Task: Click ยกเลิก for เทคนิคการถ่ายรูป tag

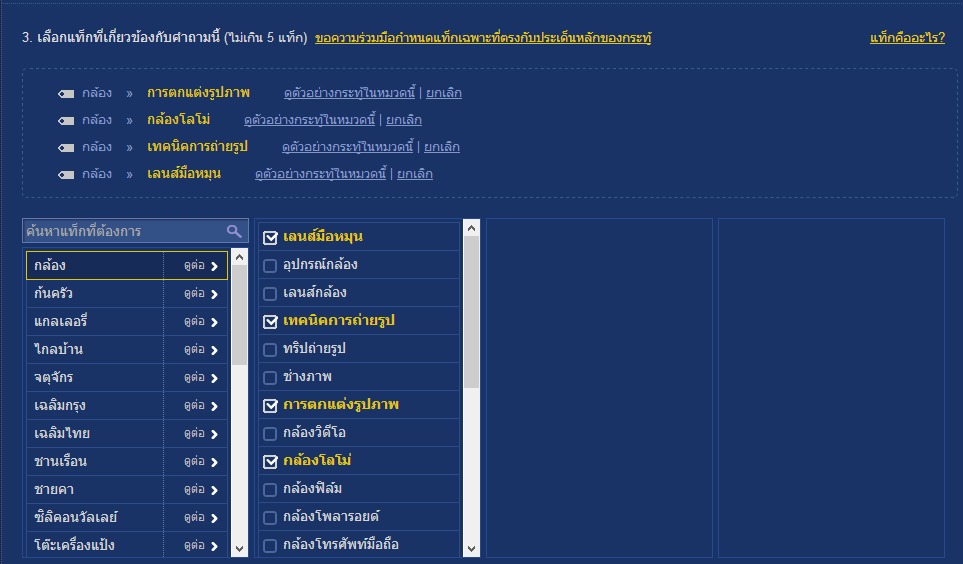Action: [x=442, y=147]
